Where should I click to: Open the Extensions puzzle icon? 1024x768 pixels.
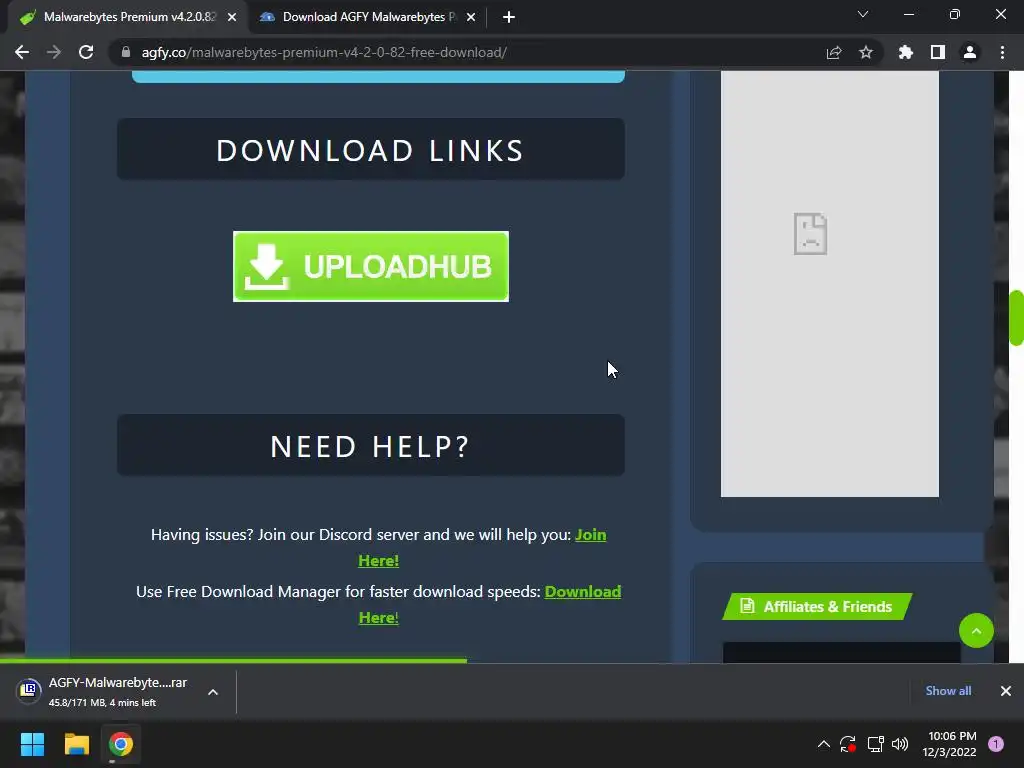click(906, 52)
